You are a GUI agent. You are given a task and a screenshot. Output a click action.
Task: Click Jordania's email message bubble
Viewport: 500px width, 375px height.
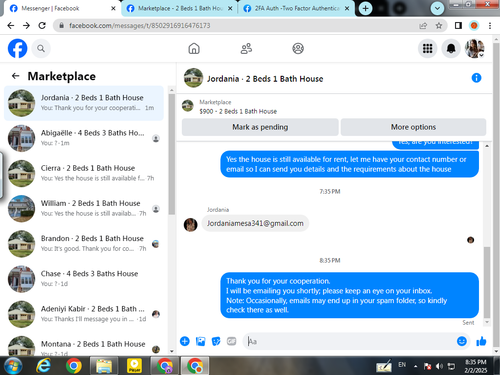(x=255, y=223)
